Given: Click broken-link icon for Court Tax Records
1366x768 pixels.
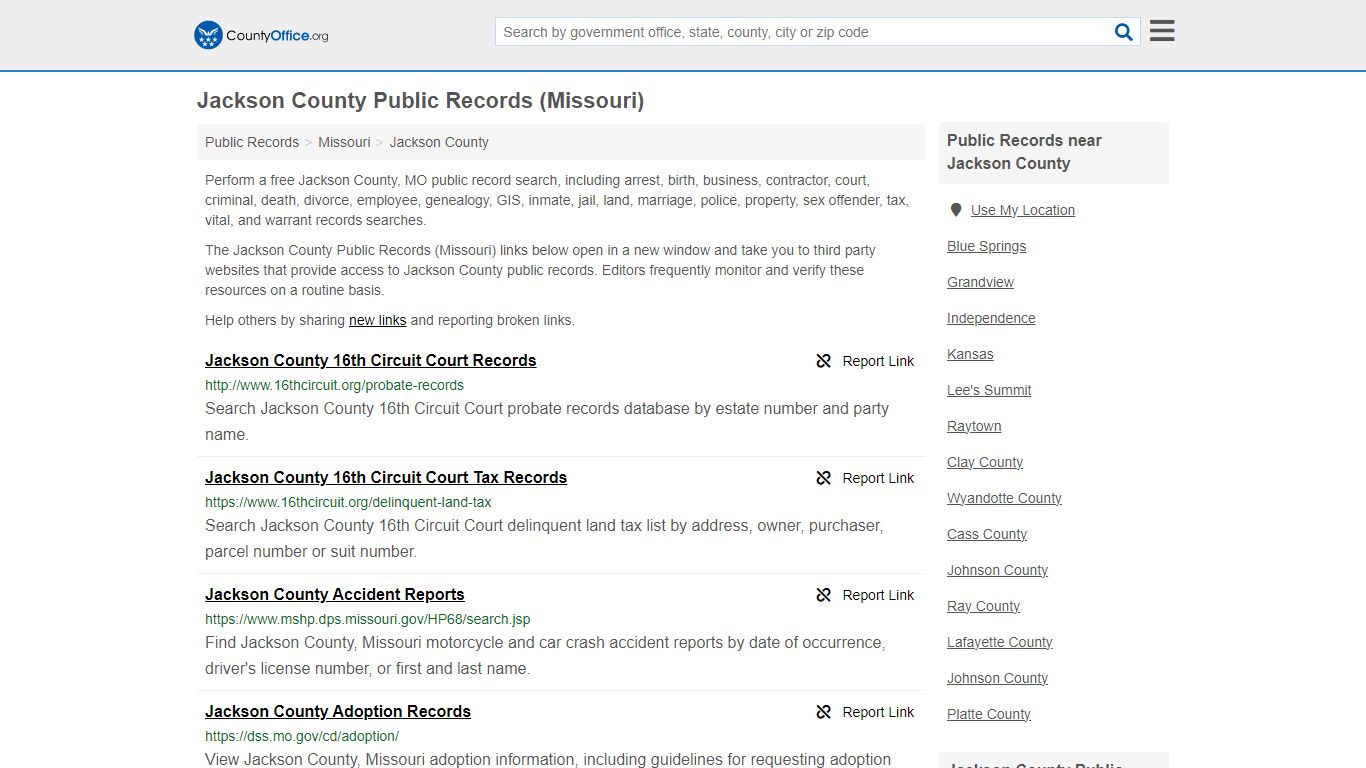Looking at the screenshot, I should click(x=823, y=478).
